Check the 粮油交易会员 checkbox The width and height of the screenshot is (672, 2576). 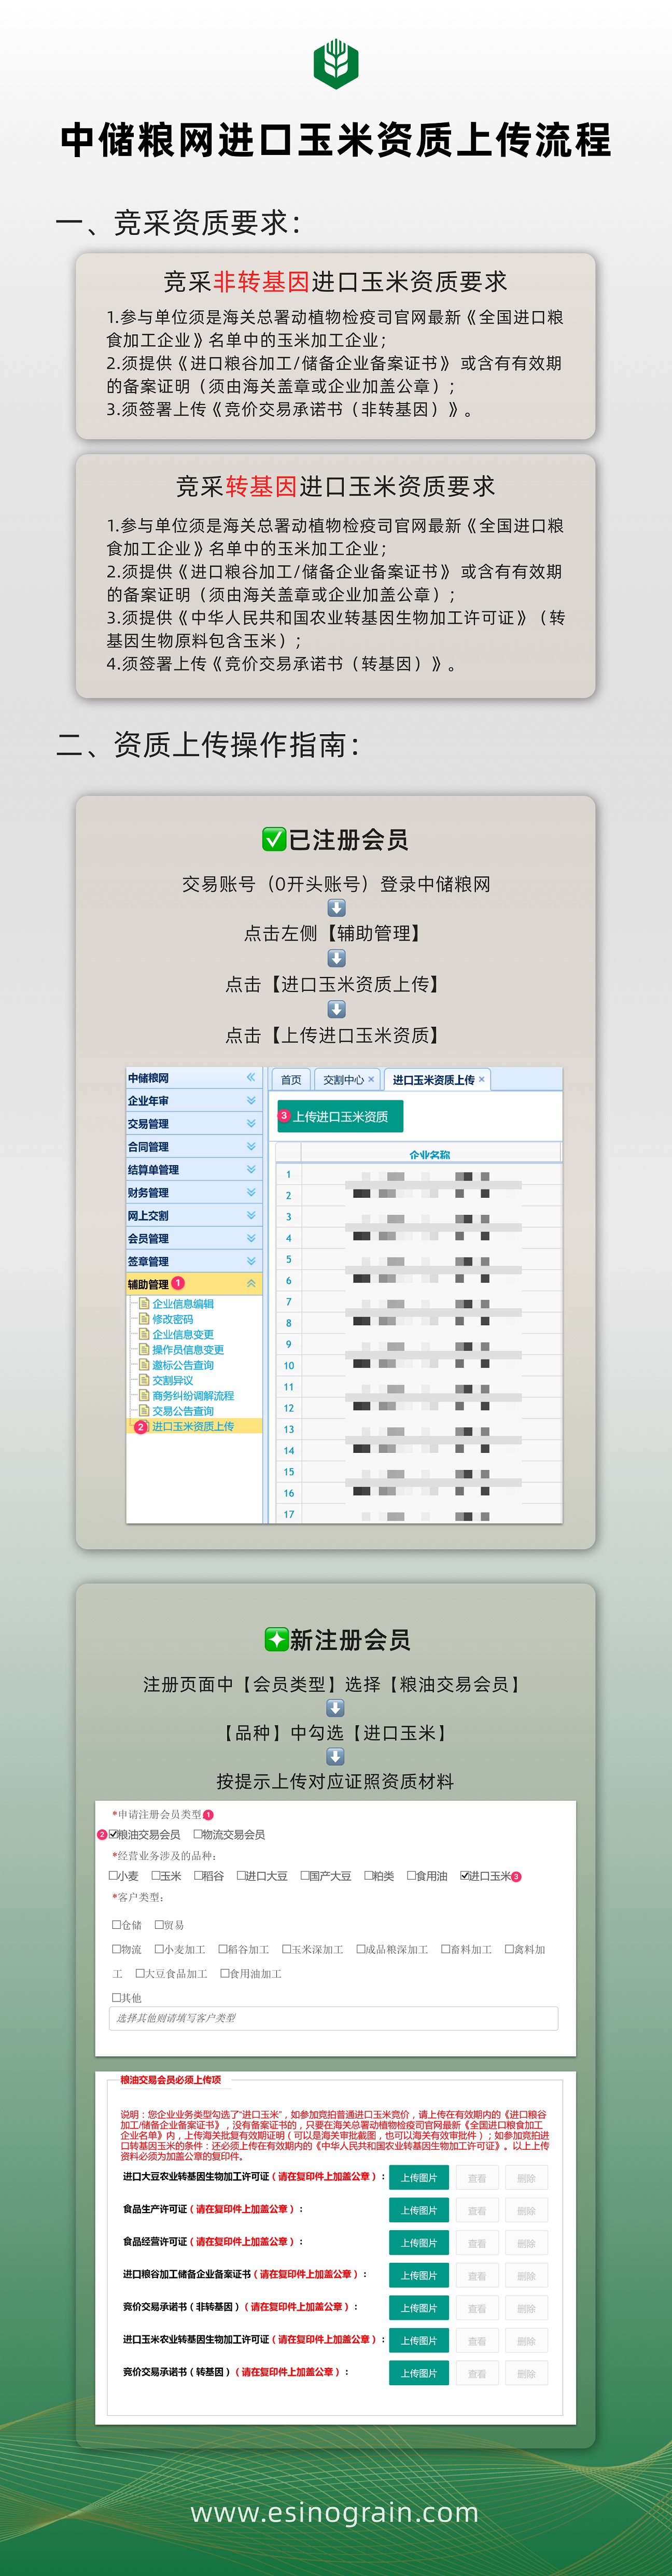(x=113, y=1834)
